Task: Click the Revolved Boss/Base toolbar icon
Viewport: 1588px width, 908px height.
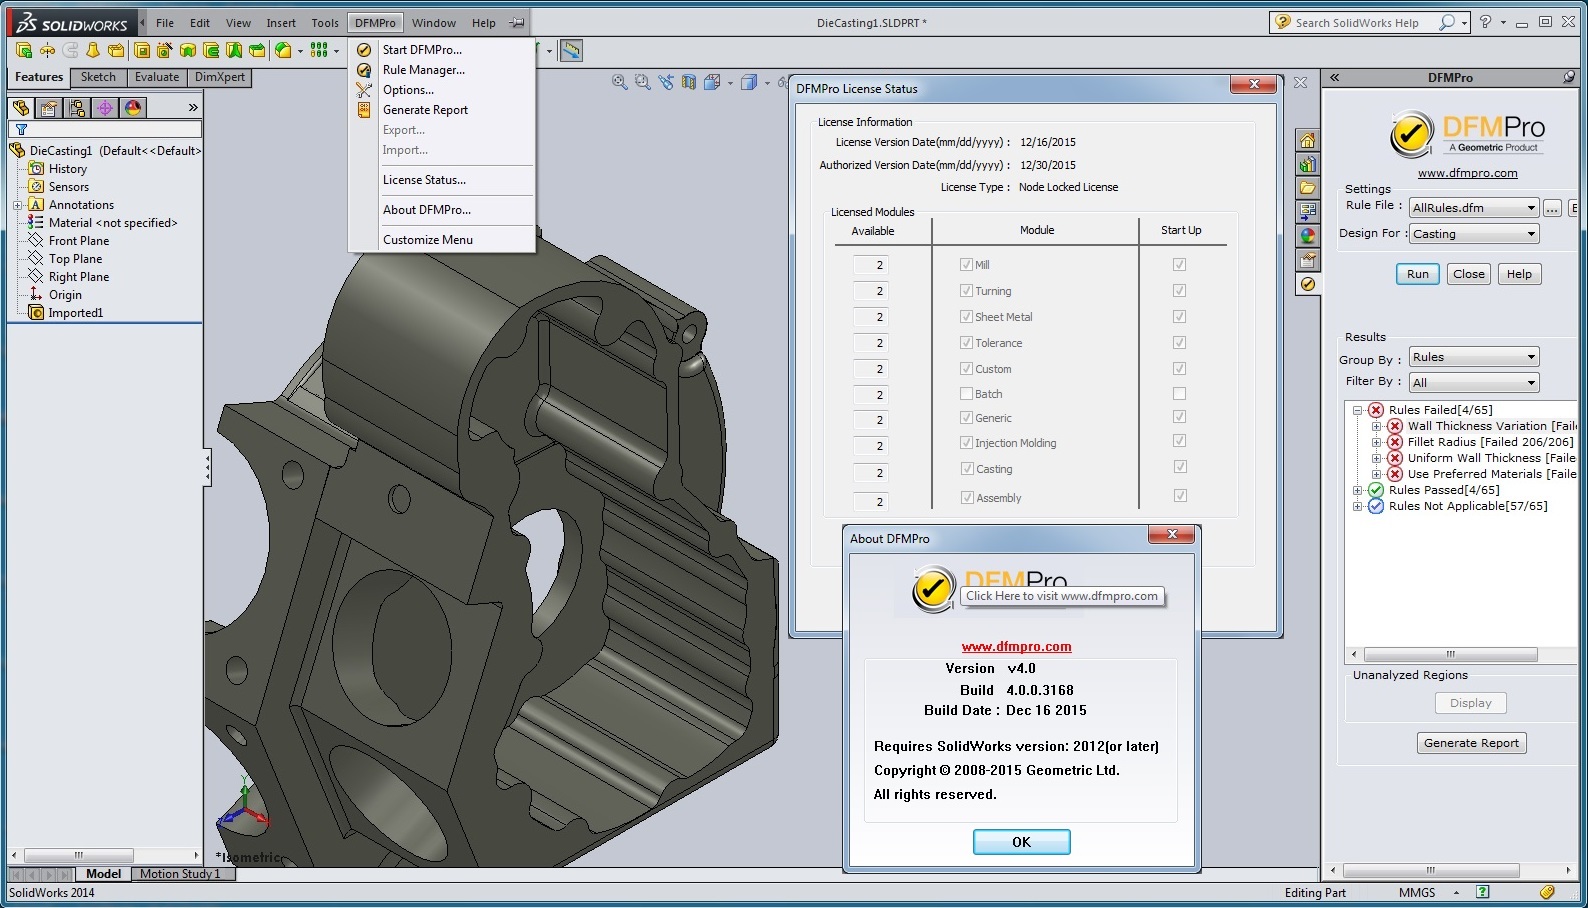Action: (x=47, y=50)
